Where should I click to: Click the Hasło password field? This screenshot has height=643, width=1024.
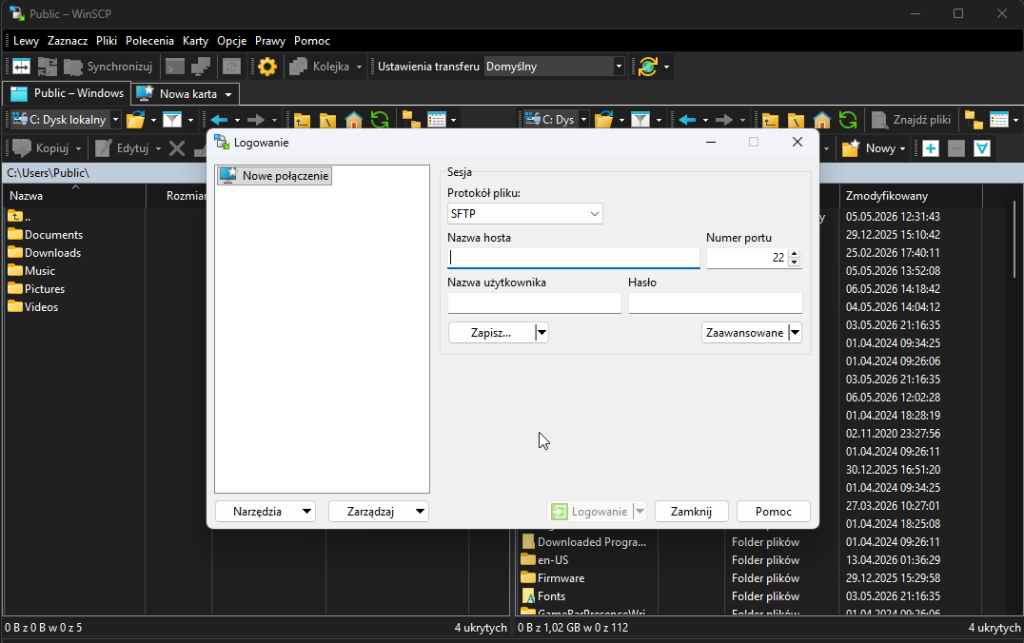[715, 303]
